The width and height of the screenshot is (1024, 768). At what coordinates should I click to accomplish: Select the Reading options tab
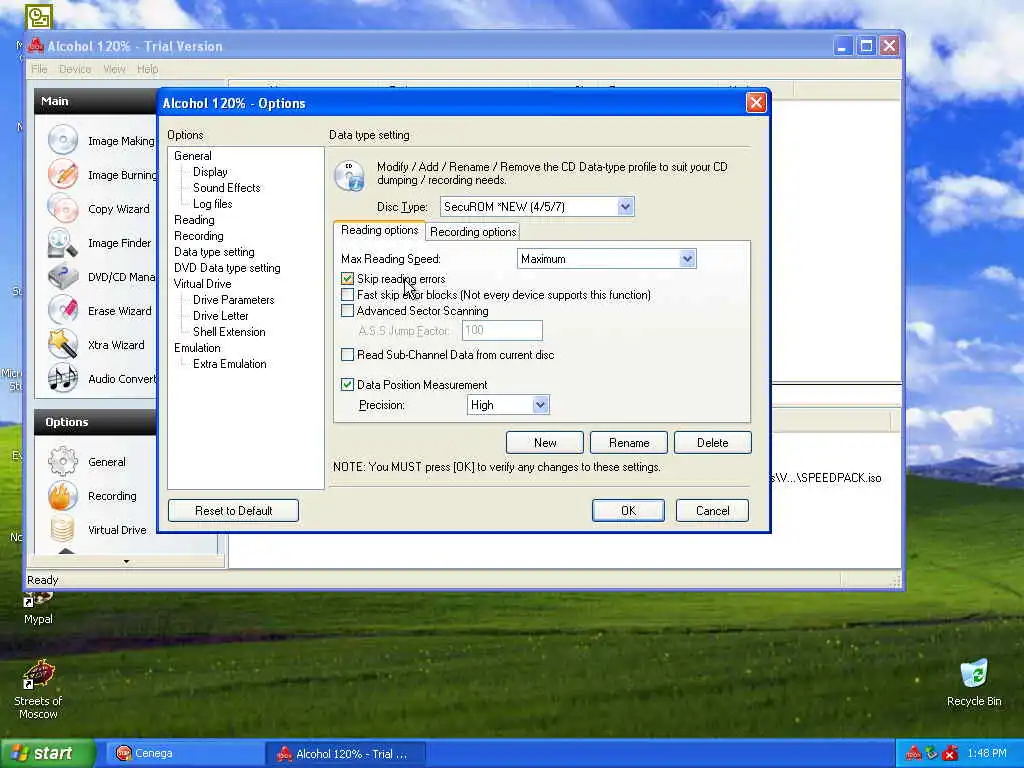[x=379, y=230]
